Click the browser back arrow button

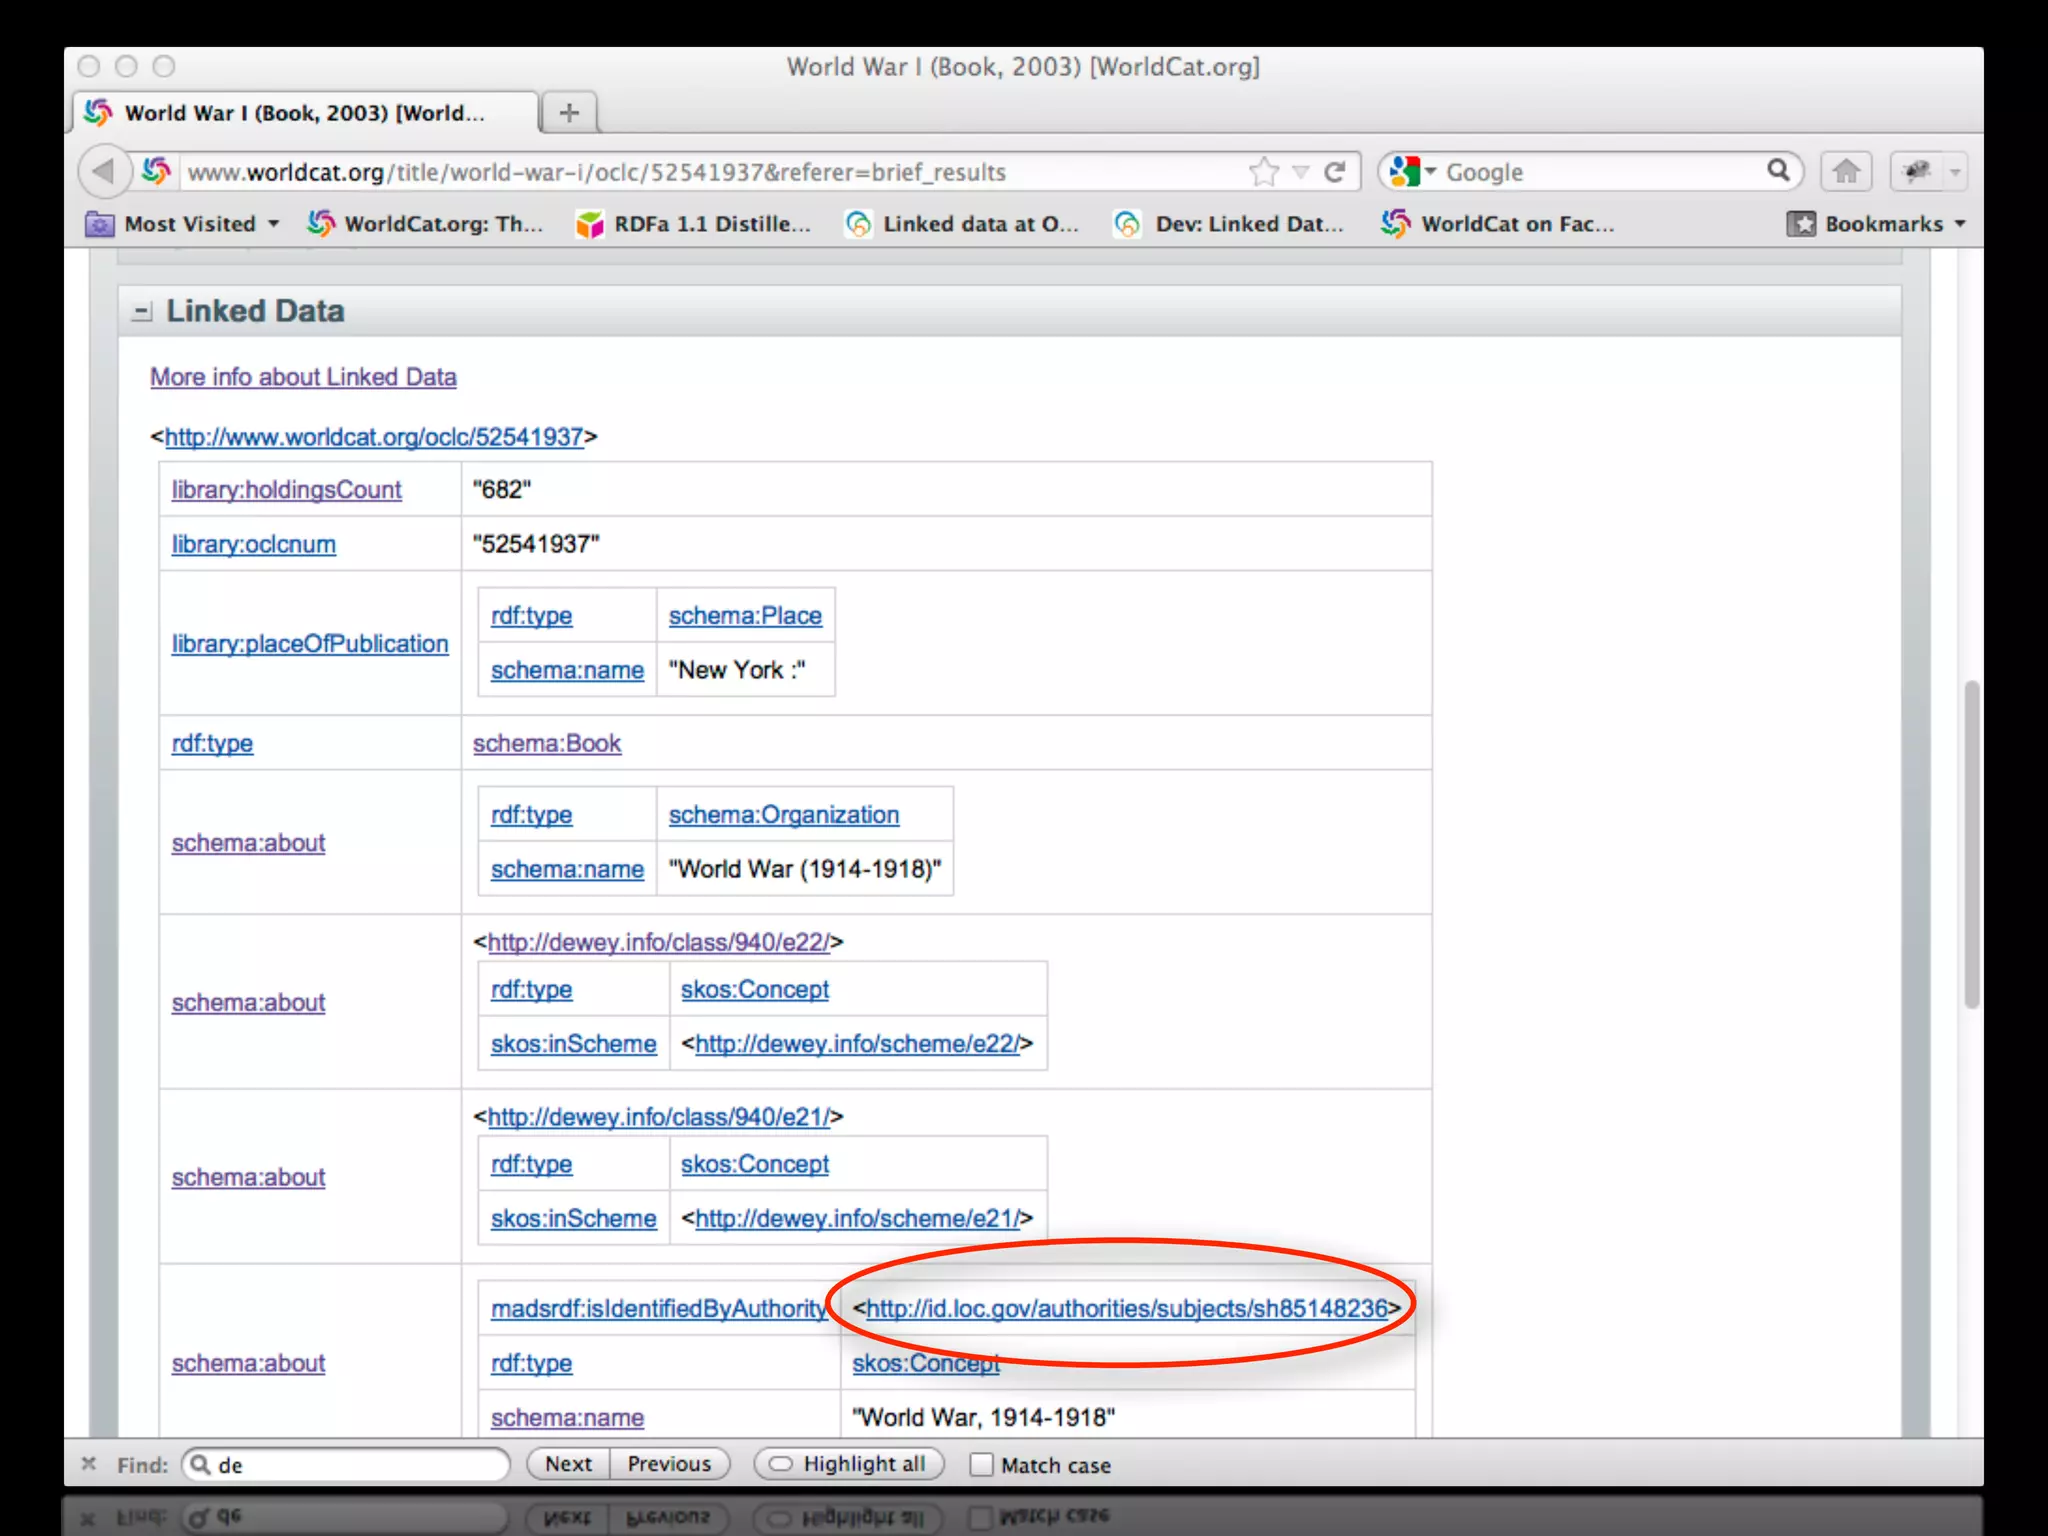[103, 172]
